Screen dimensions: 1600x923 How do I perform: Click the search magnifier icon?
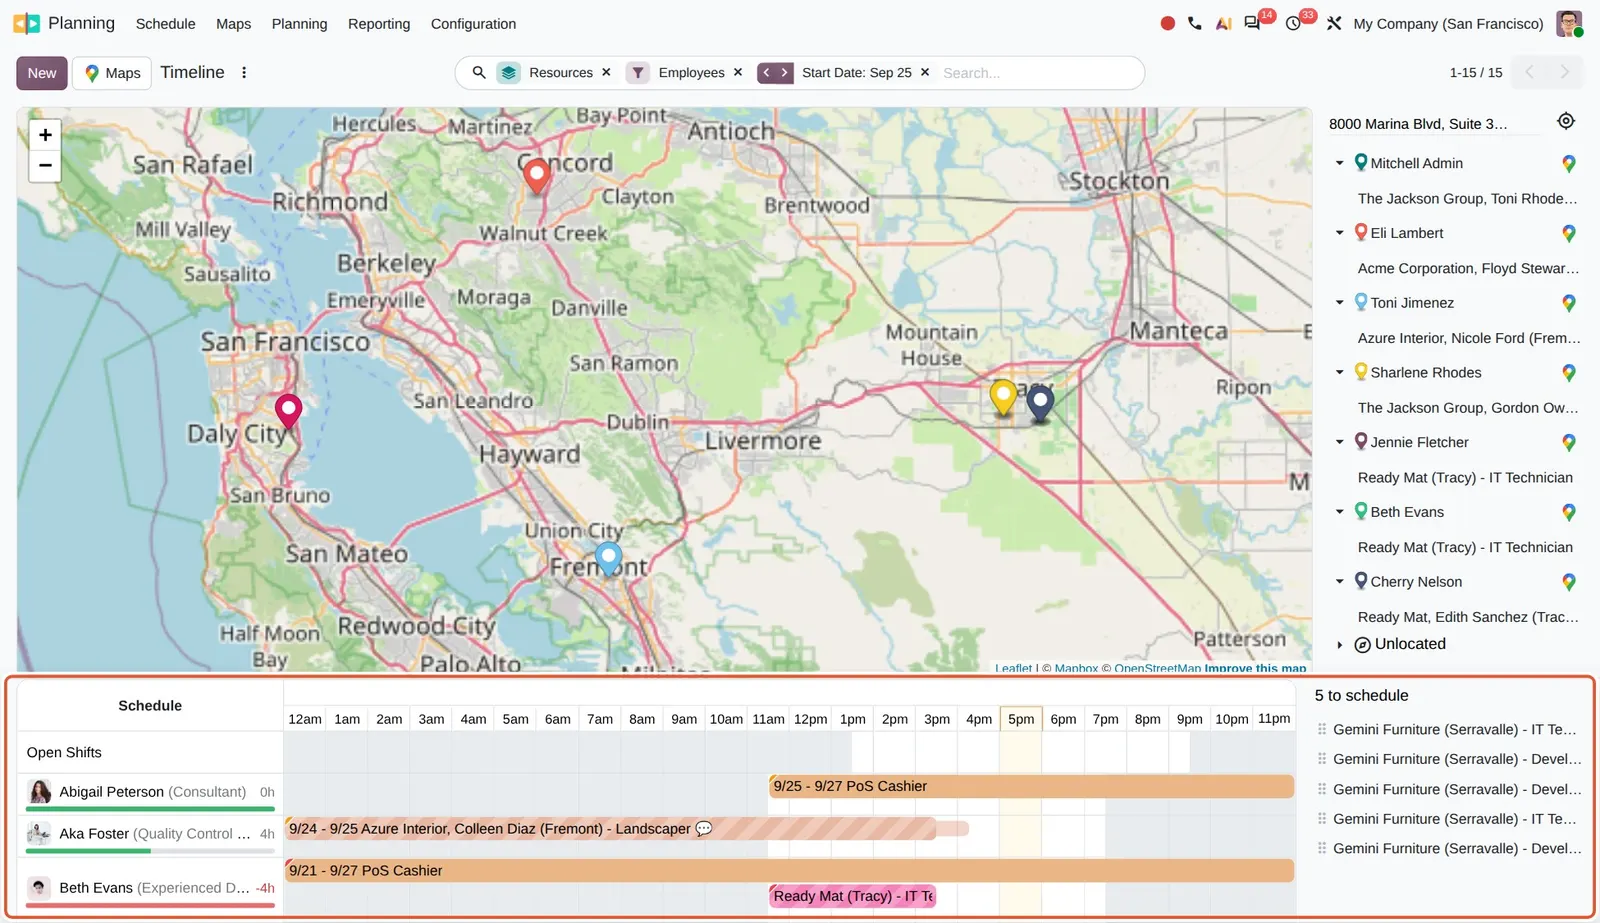479,72
